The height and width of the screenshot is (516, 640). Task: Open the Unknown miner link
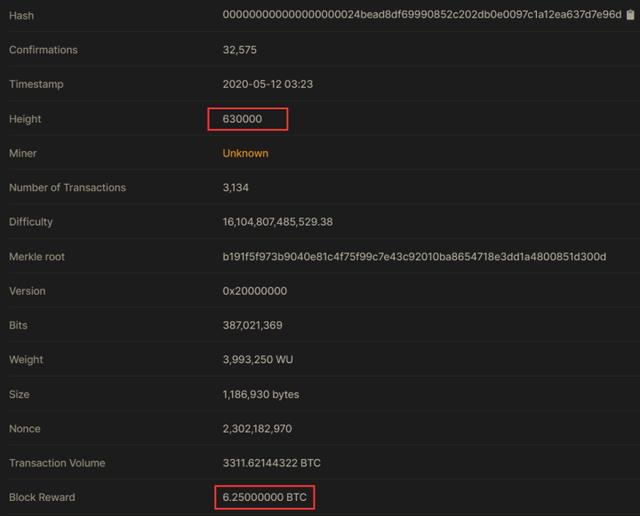pos(245,153)
